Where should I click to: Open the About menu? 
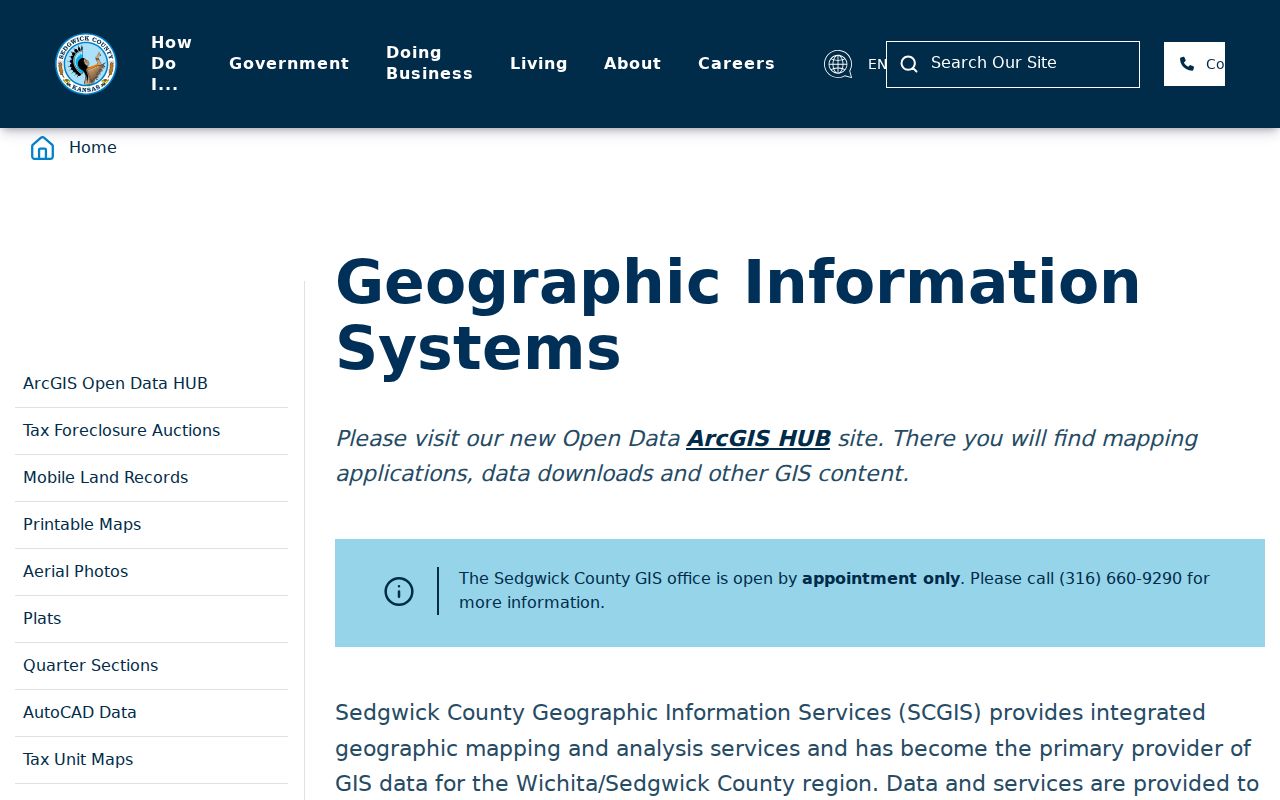coord(632,63)
